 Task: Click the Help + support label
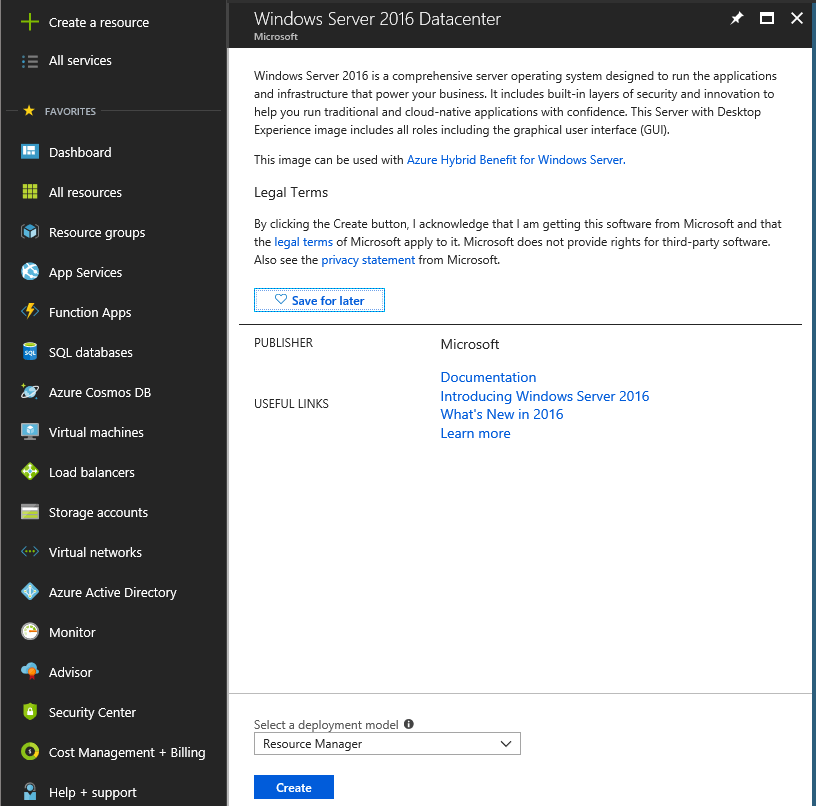[93, 792]
